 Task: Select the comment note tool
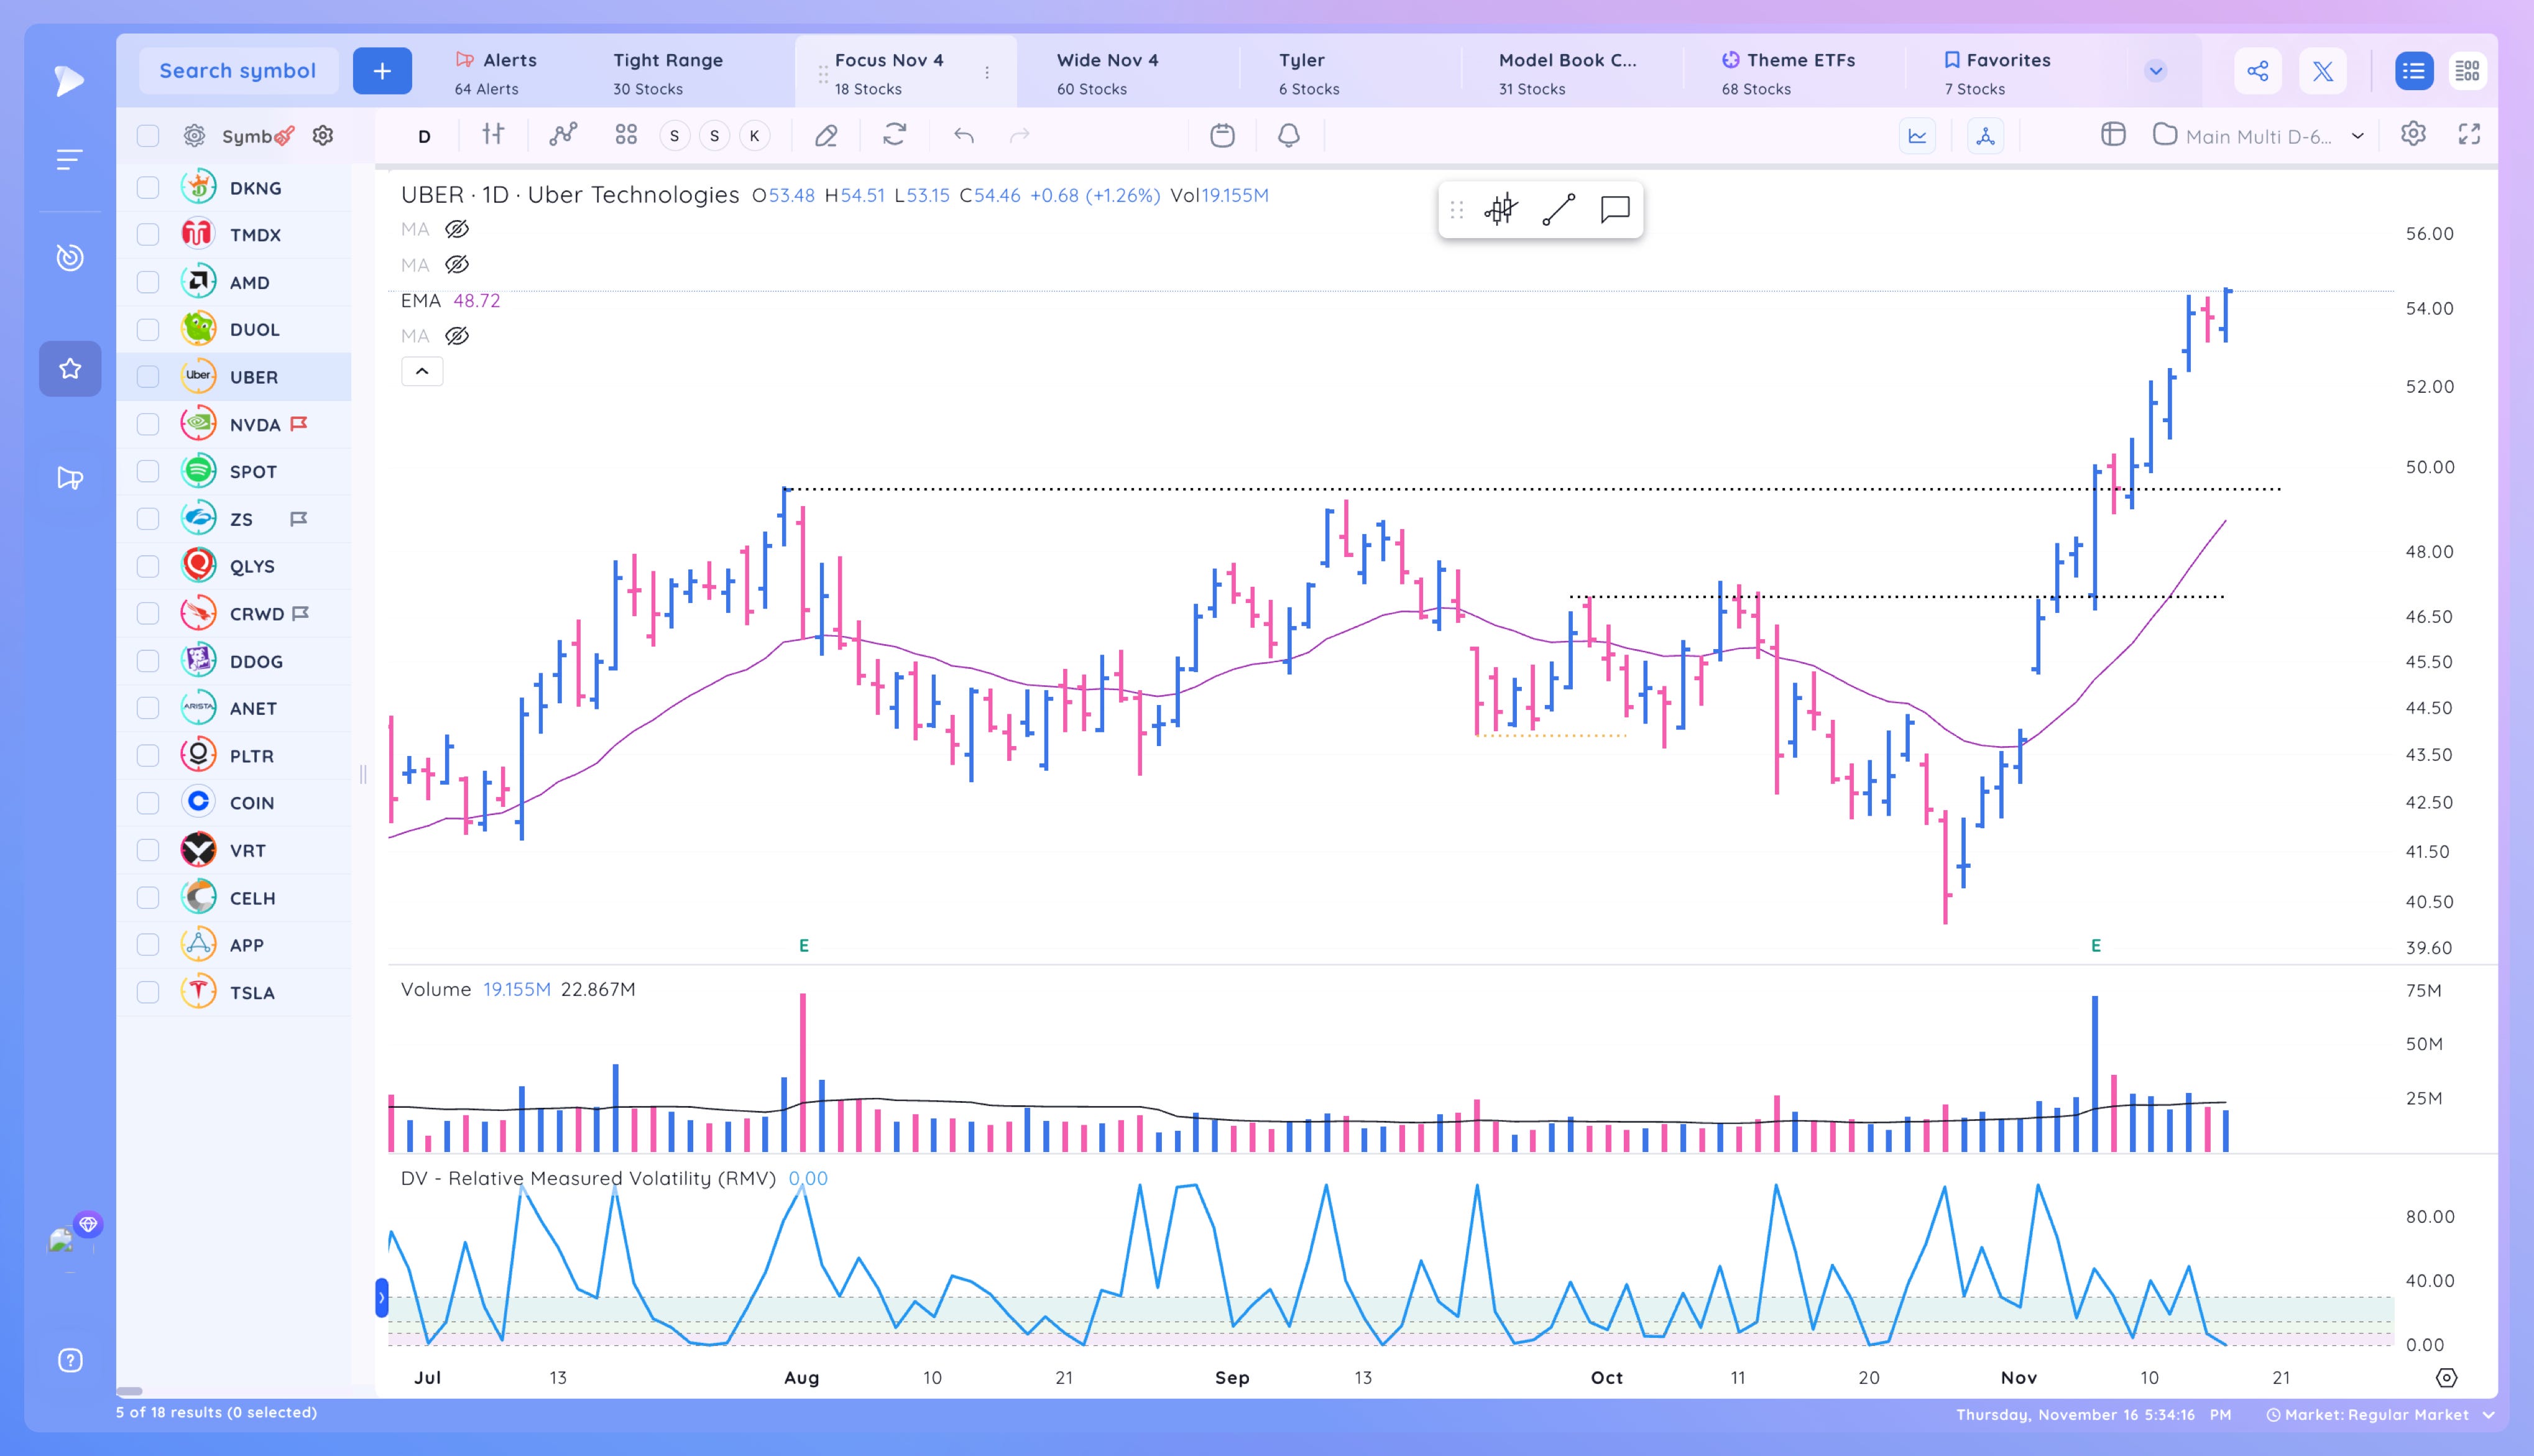tap(1615, 210)
